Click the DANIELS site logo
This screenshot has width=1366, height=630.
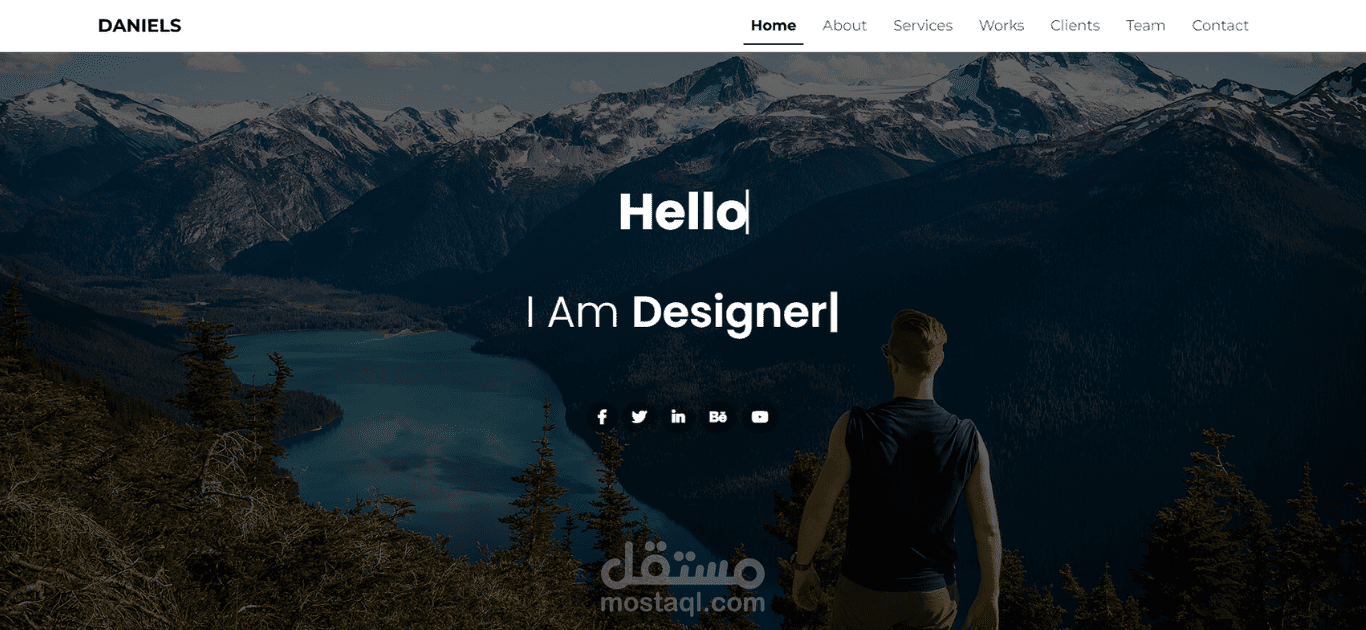(140, 26)
